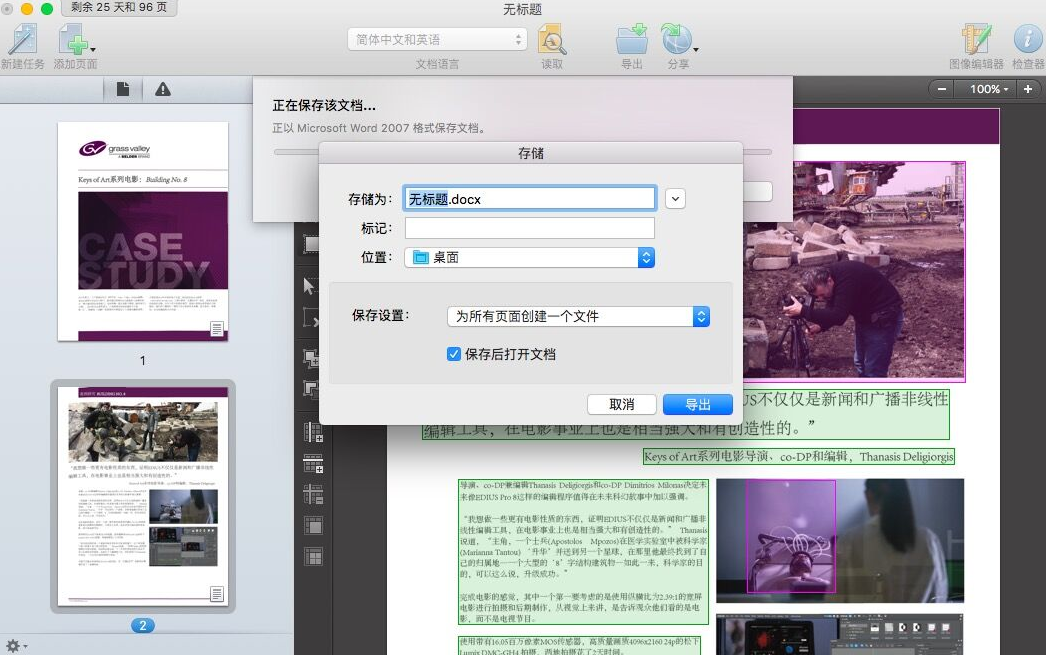The image size is (1046, 655).
Task: Click the blue 导出 export button
Action: [x=697, y=404]
